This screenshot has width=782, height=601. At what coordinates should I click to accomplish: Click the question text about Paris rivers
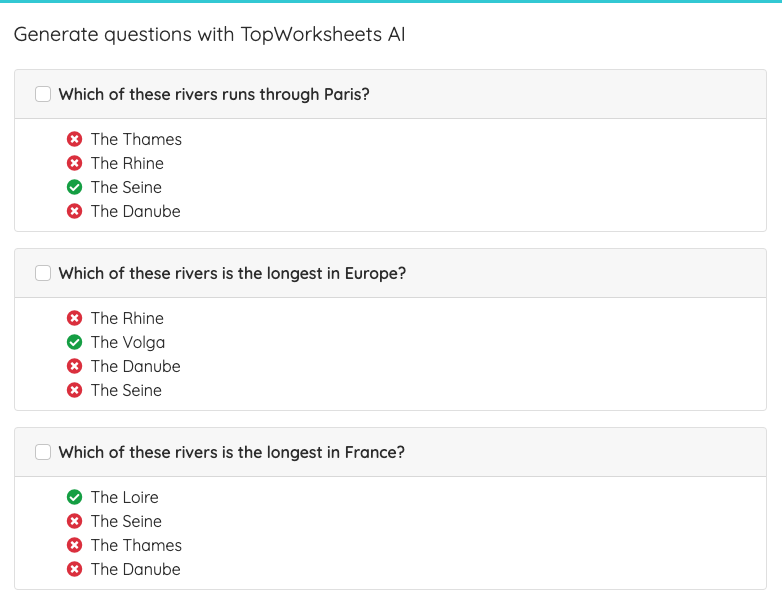coord(214,94)
